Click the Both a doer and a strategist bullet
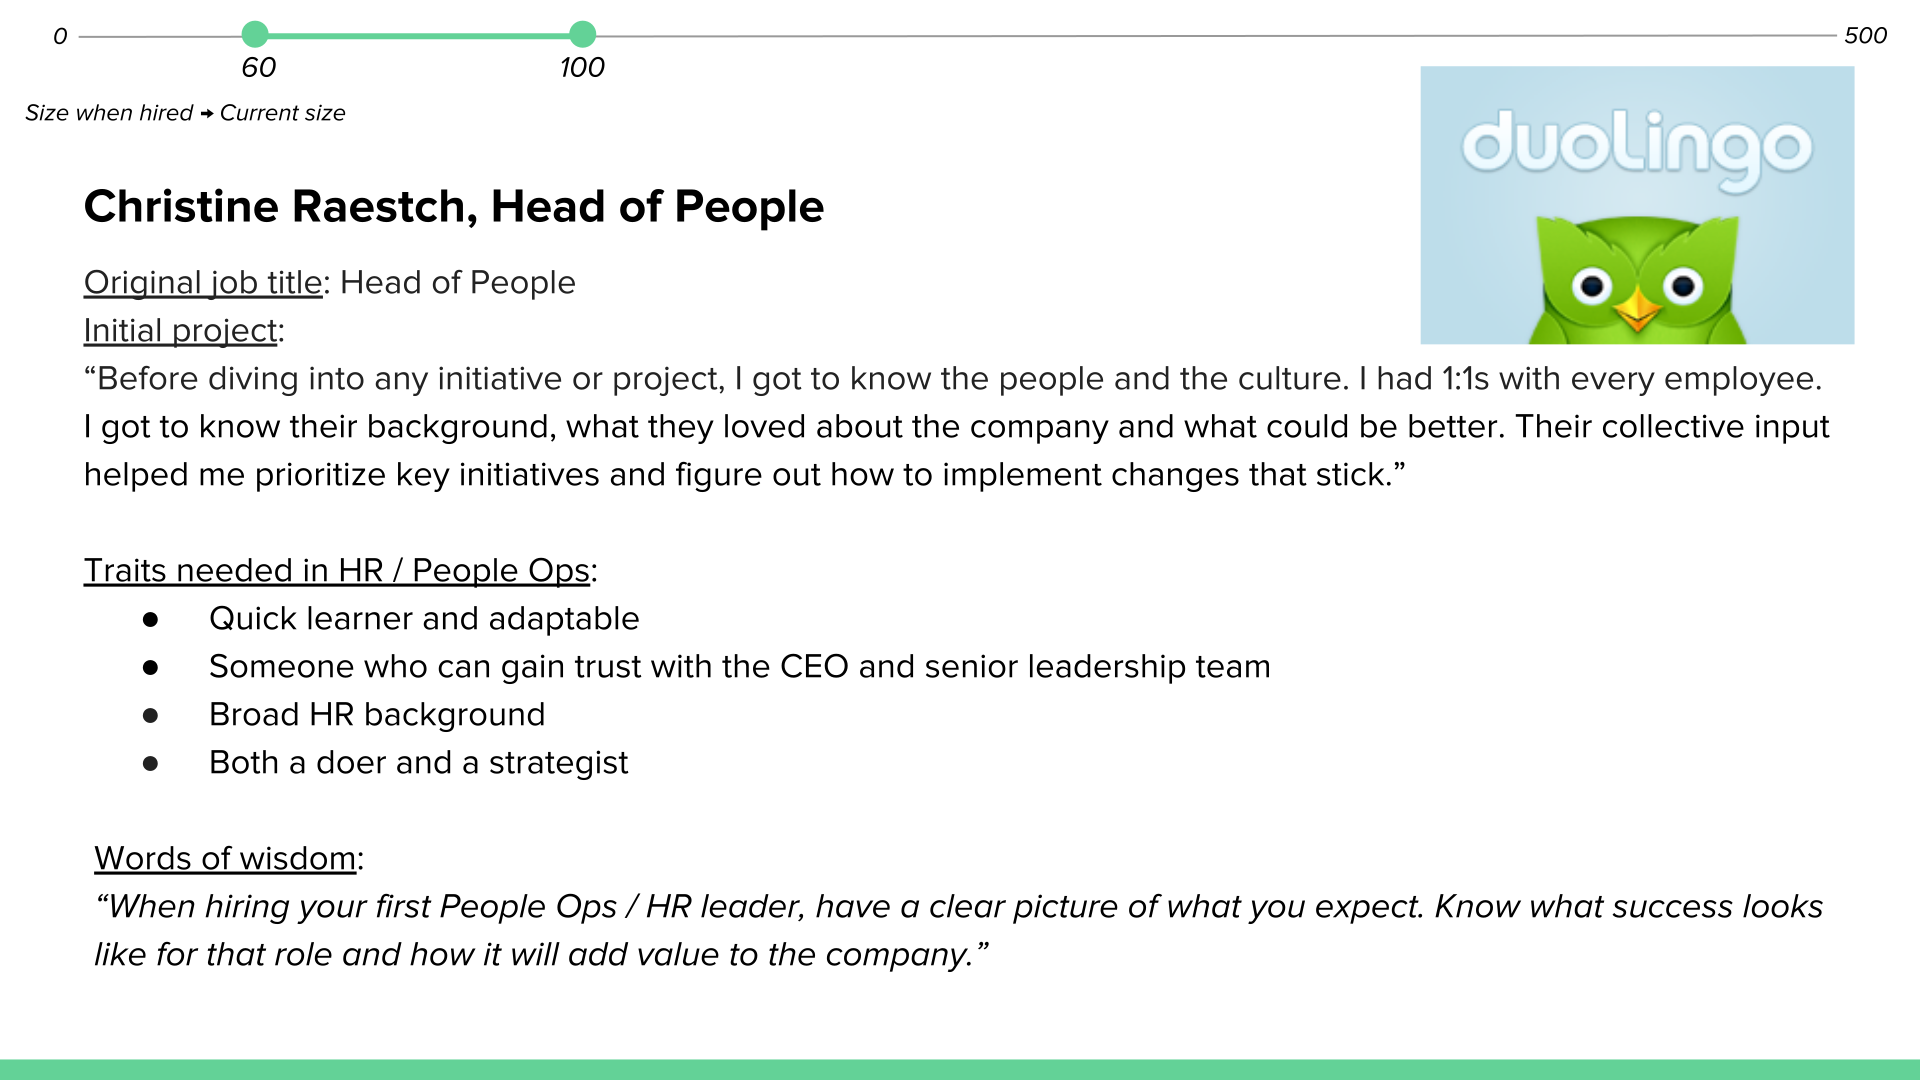This screenshot has width=1920, height=1080. (x=418, y=762)
